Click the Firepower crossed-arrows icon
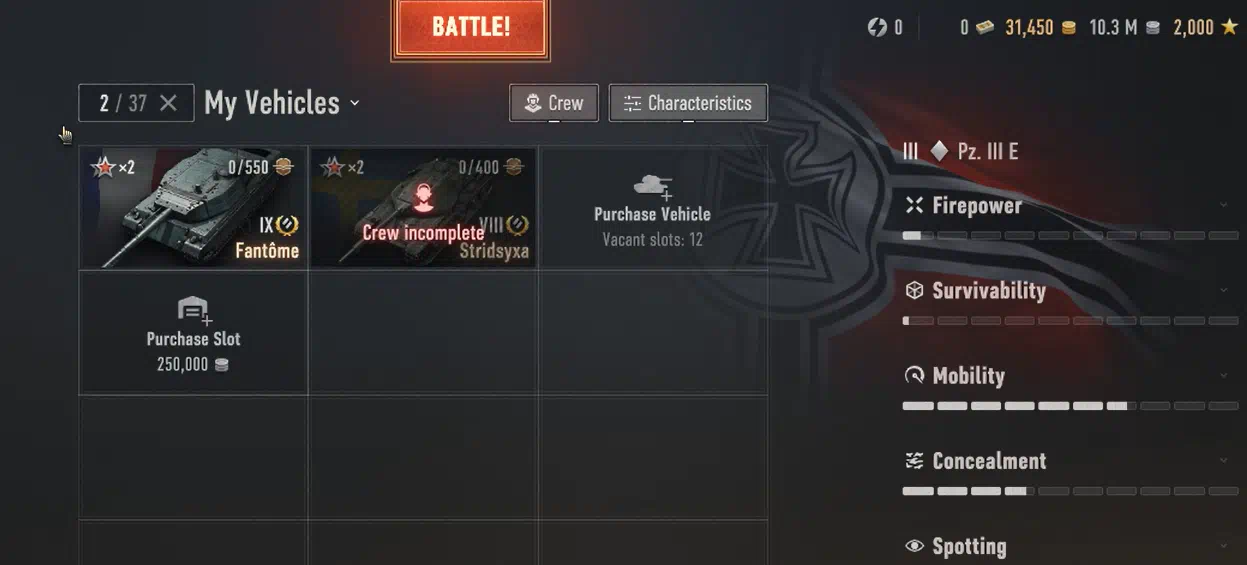Image resolution: width=1247 pixels, height=565 pixels. pos(914,205)
